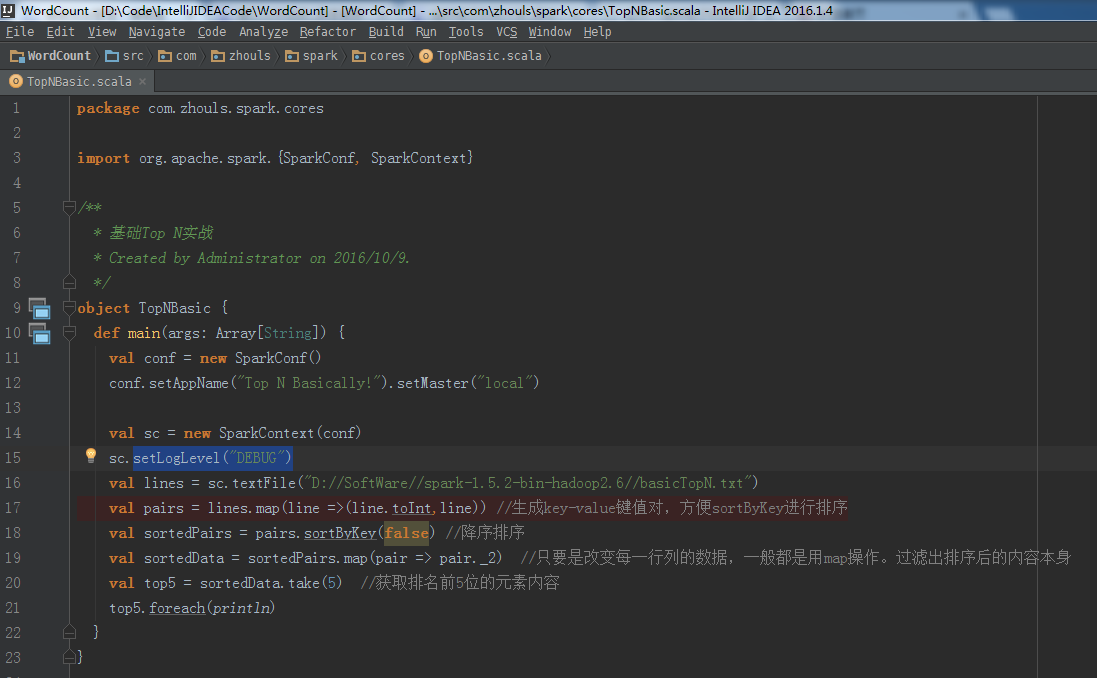Open the Edit menu
The image size is (1097, 678).
pyautogui.click(x=60, y=31)
